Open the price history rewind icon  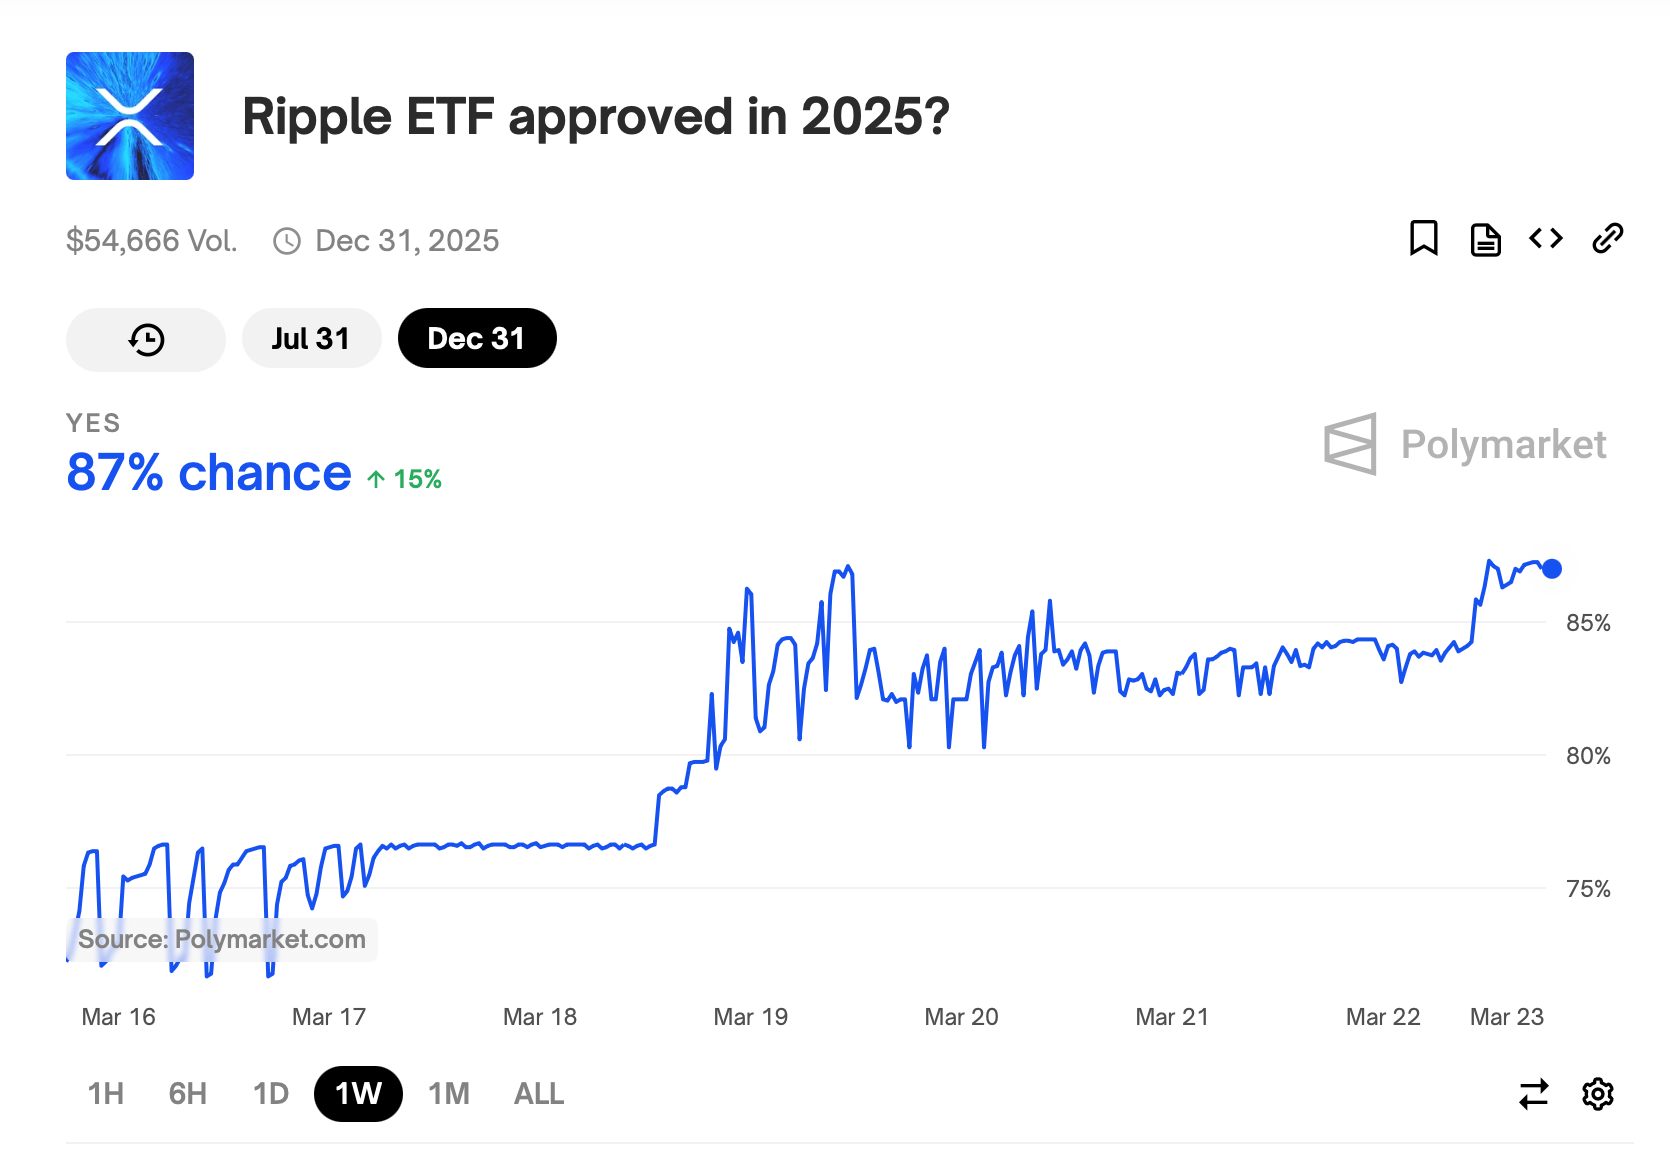145,338
